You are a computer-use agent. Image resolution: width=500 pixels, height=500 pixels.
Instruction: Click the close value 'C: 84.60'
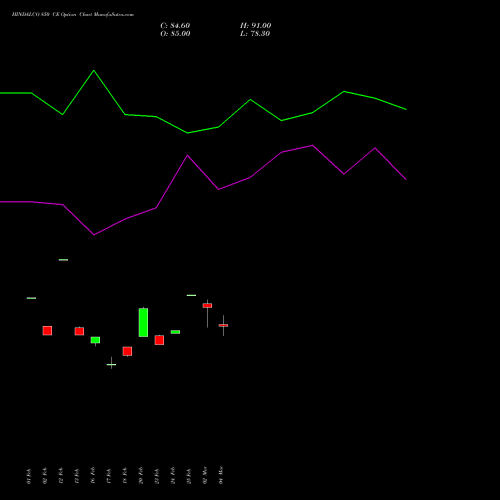(x=175, y=26)
